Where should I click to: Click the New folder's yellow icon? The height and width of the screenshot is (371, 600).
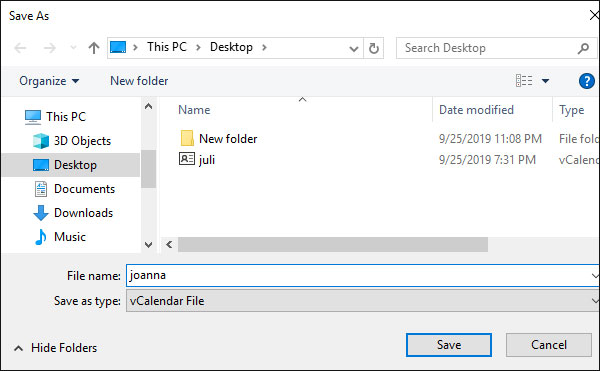(187, 138)
